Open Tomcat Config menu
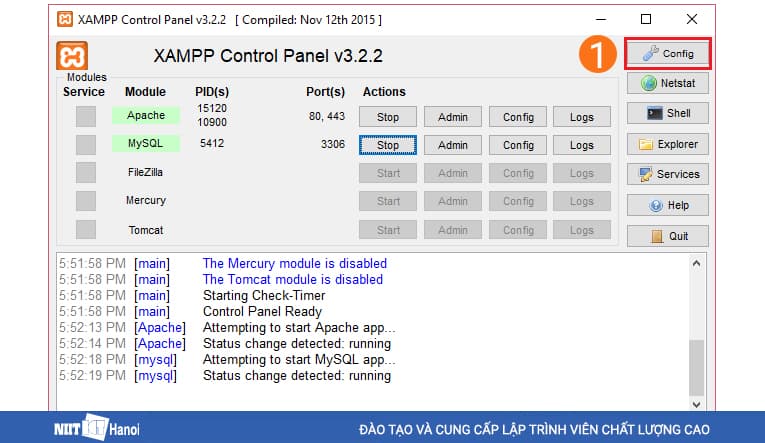This screenshot has width=765, height=443. [518, 230]
